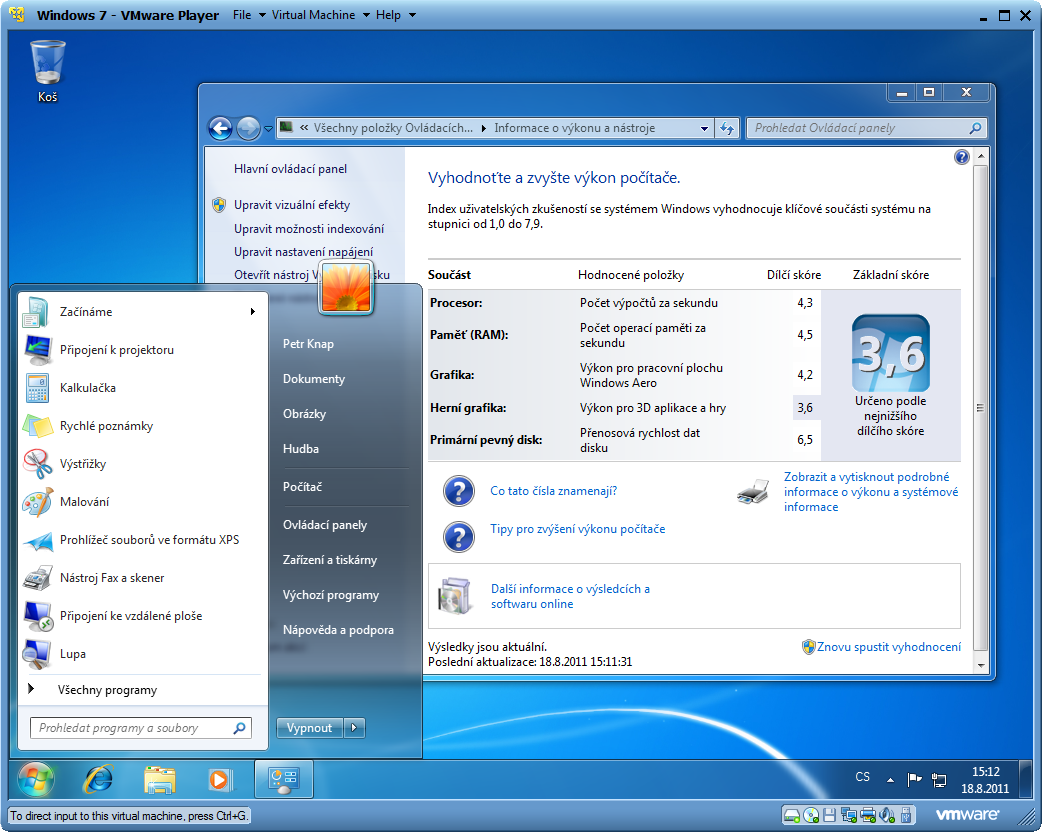1042x832 pixels.
Task: Show hidden tray icons arrow
Action: tap(890, 780)
